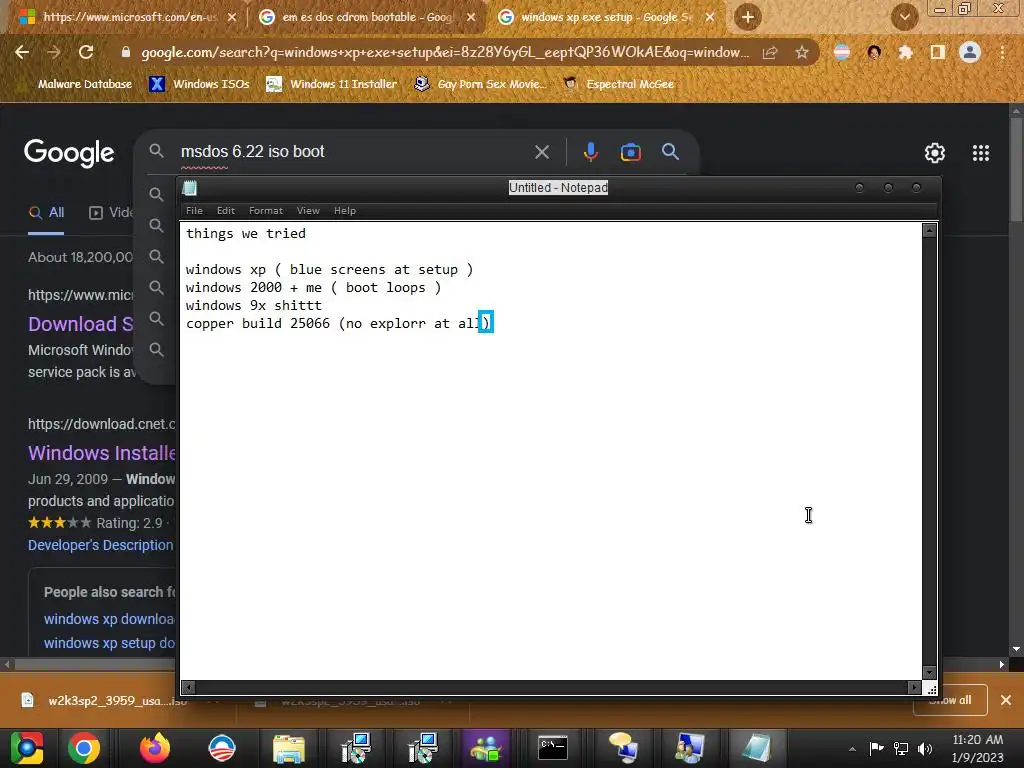This screenshot has height=768, width=1024.
Task: Open the Windows 11 Installer bookmark
Action: (x=332, y=84)
